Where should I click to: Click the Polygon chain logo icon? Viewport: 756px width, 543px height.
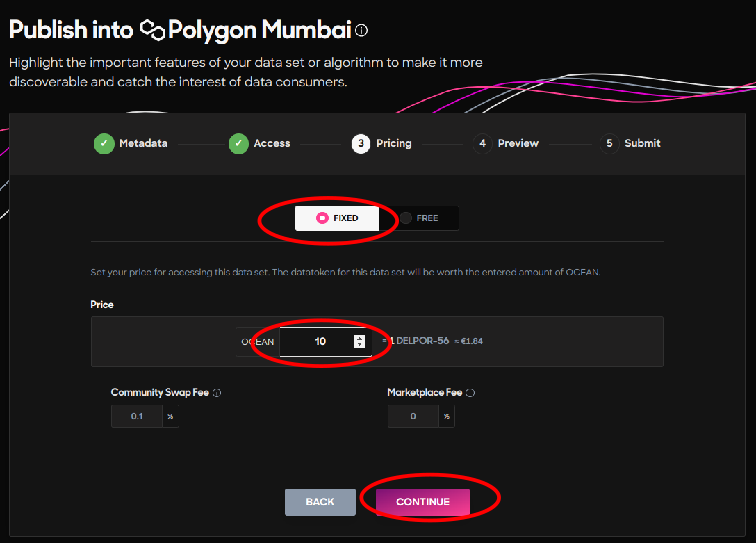(x=152, y=30)
